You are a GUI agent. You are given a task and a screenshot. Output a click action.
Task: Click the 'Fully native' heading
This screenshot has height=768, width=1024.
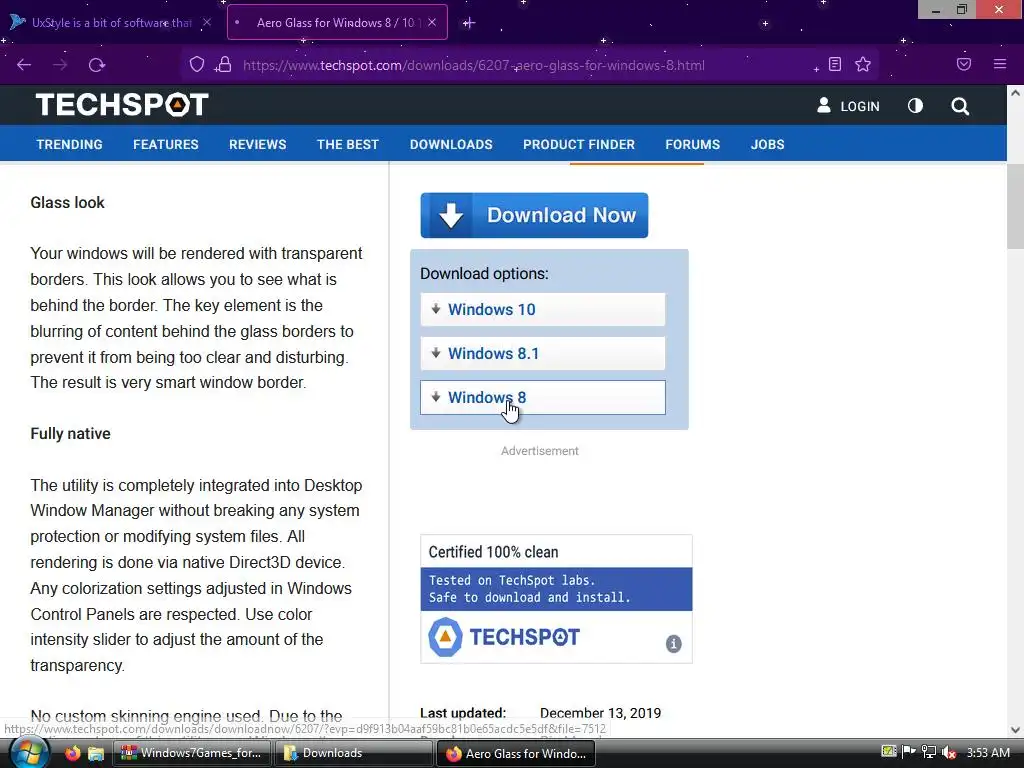click(x=71, y=434)
